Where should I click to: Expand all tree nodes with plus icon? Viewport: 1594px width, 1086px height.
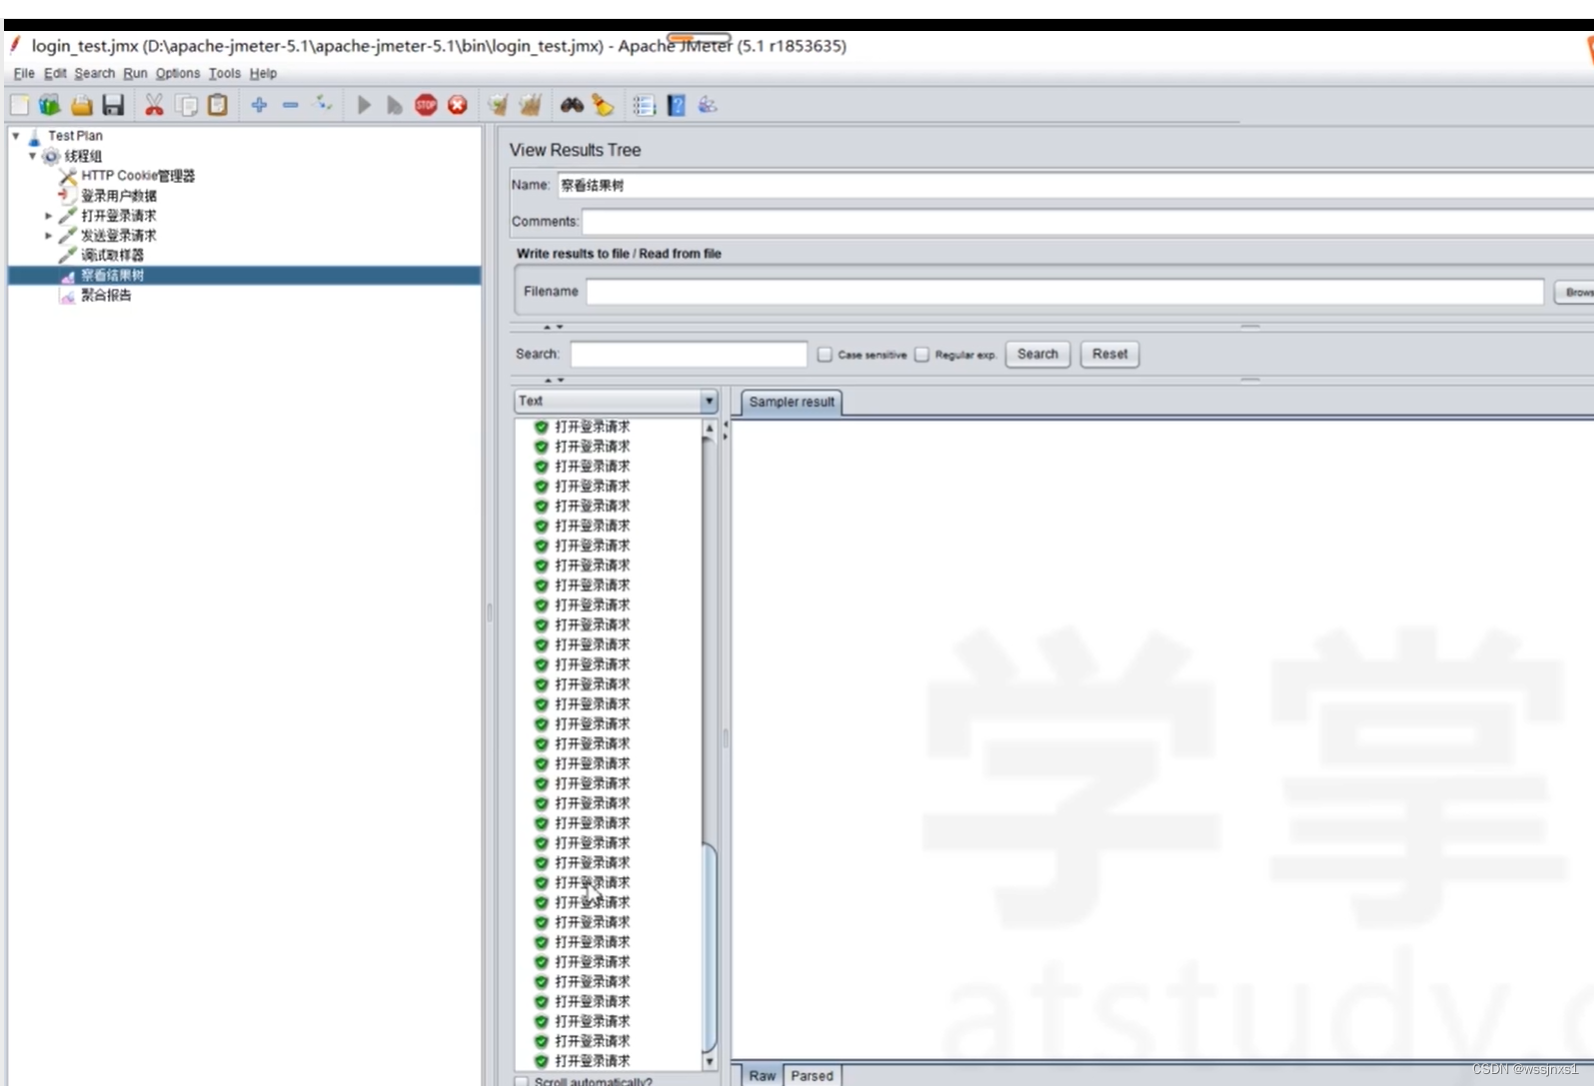coord(259,105)
